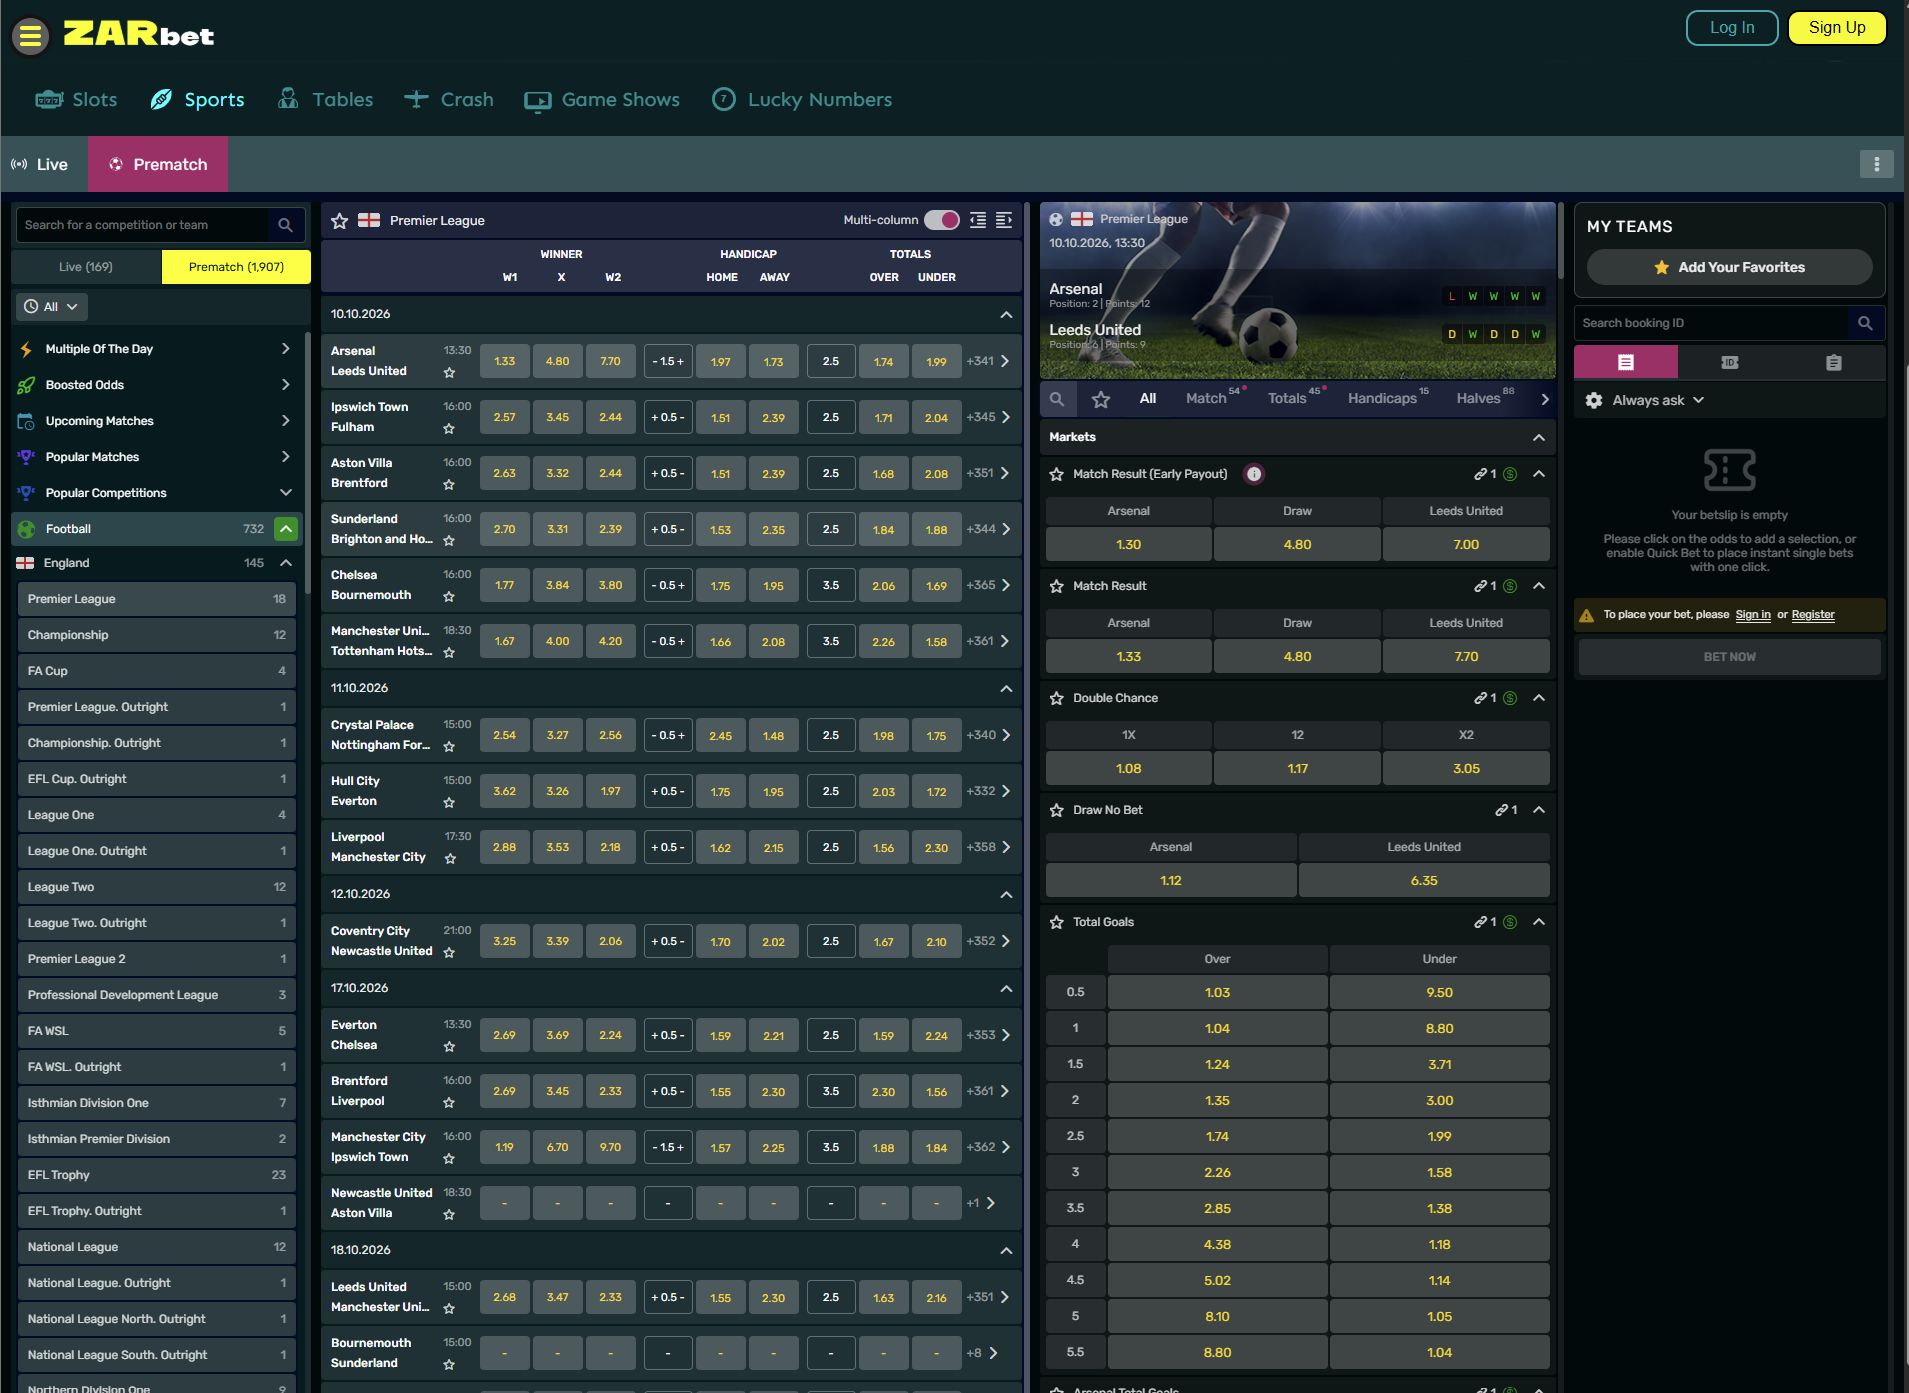Open the Tables section
The height and width of the screenshot is (1393, 1909).
click(325, 100)
